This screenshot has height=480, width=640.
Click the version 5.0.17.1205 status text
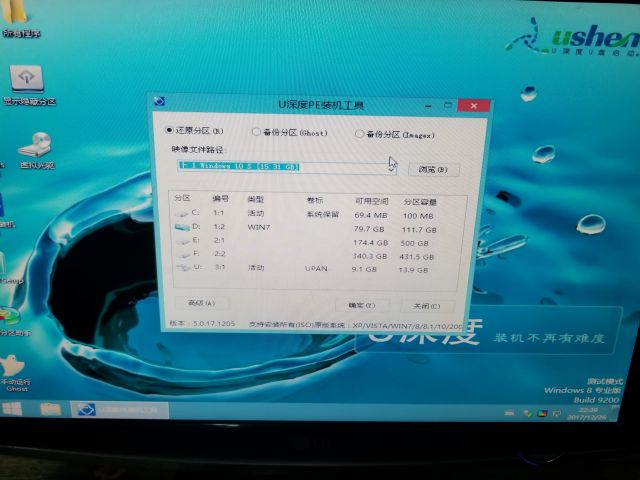202,323
